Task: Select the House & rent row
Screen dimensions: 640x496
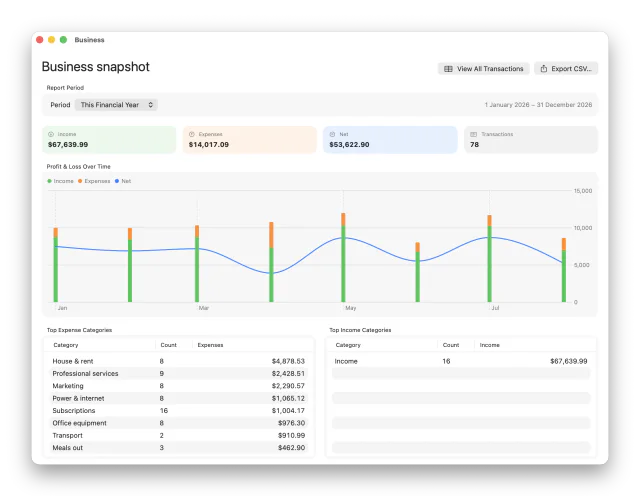Action: click(179, 361)
